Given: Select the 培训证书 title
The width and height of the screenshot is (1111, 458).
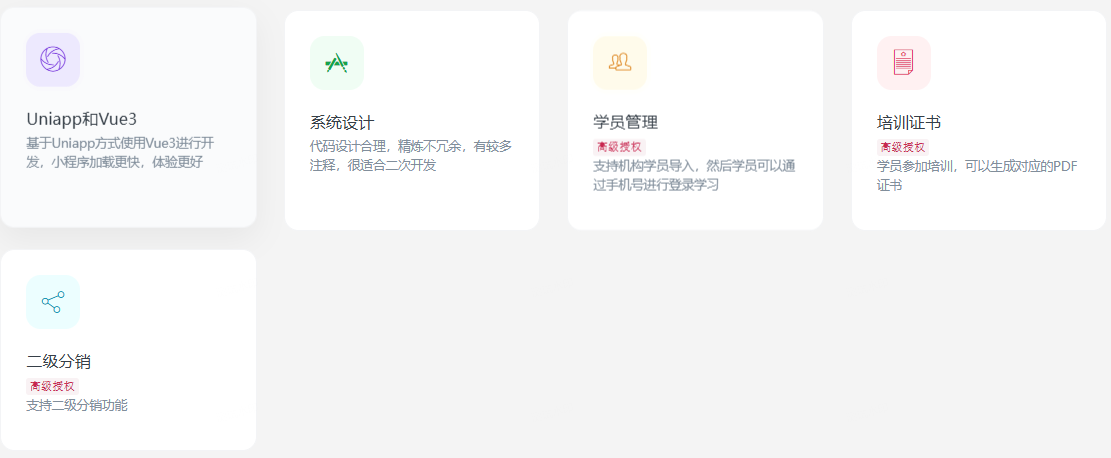Looking at the screenshot, I should point(909,123).
